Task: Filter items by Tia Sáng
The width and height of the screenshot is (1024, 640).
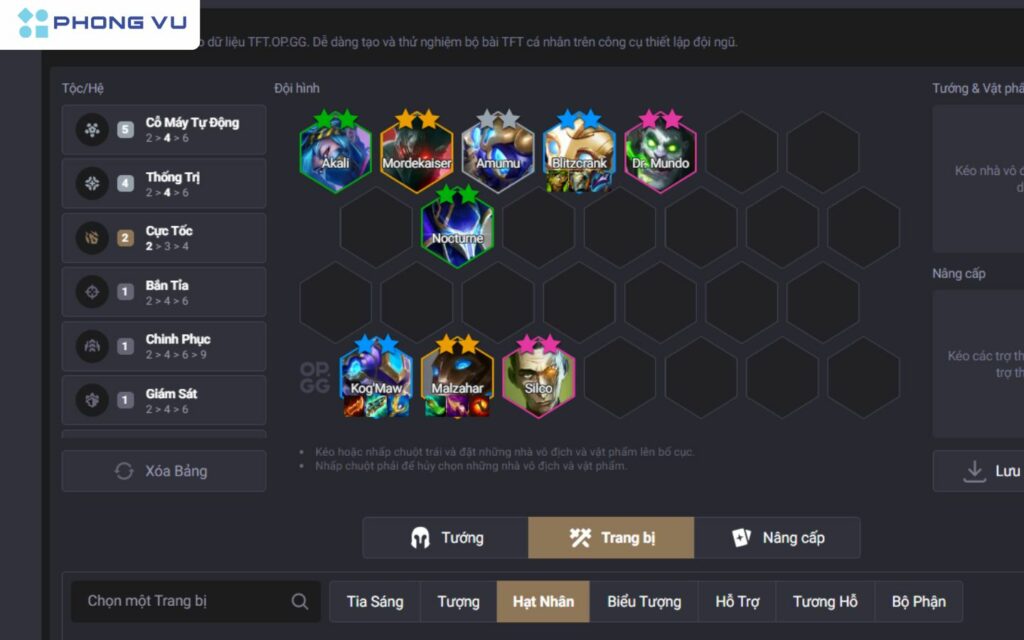Action: click(x=375, y=601)
